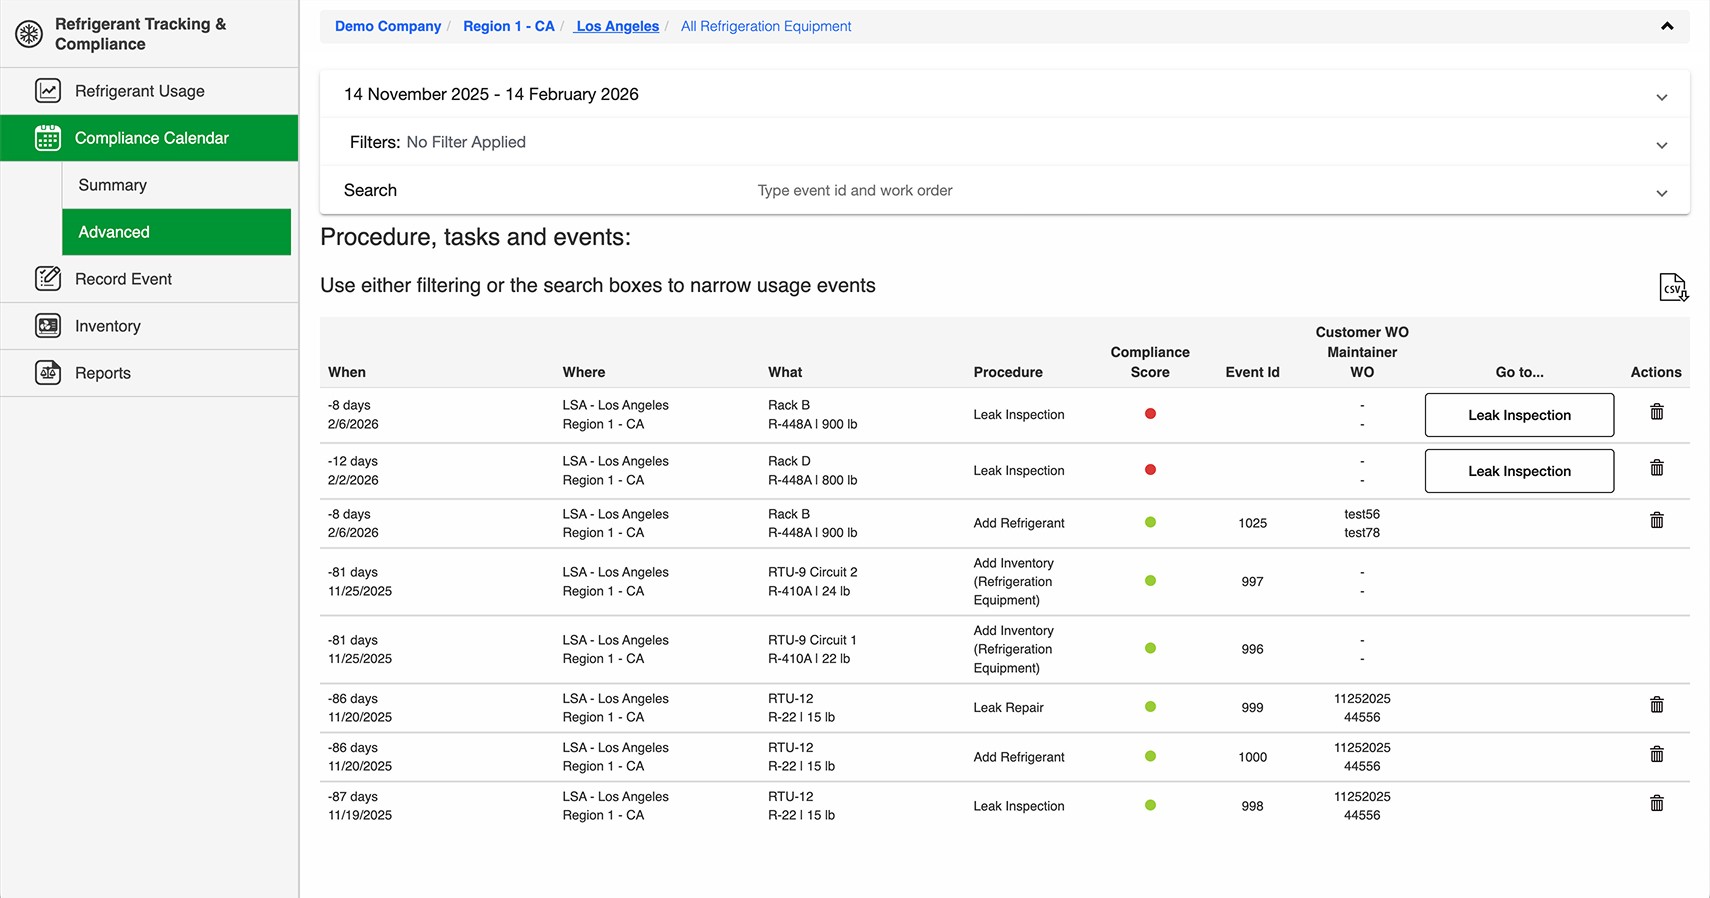Click the No Filter Applied text

tap(466, 142)
